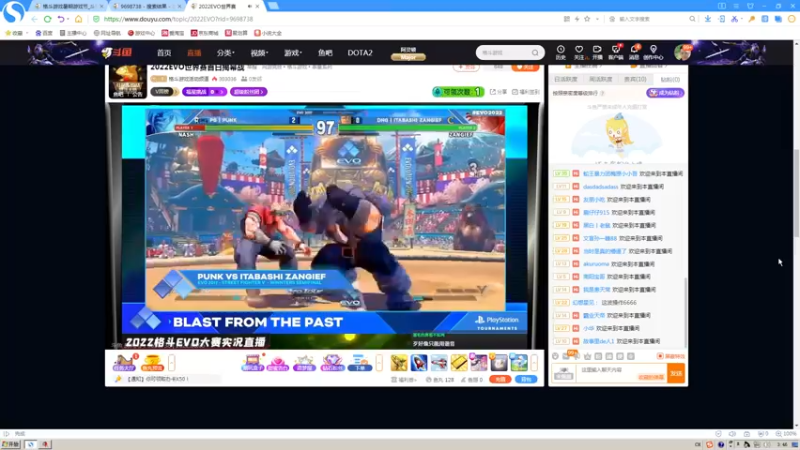Image resolution: width=800 pixels, height=450 pixels.
Task: Select the rocket gift icon
Action: (x=419, y=363)
